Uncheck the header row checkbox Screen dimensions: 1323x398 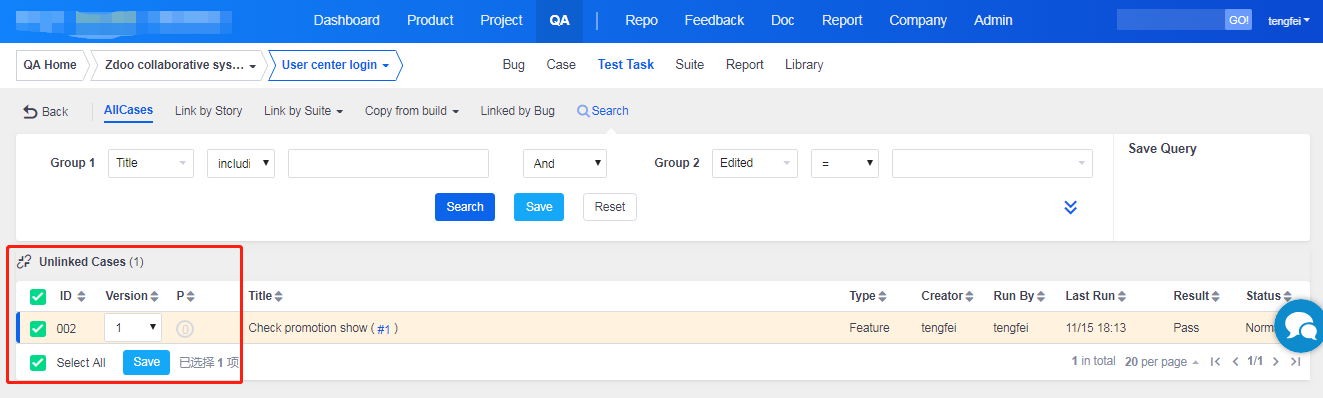point(38,296)
